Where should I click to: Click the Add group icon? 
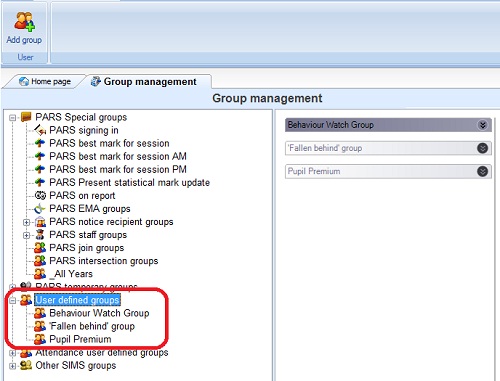24,22
